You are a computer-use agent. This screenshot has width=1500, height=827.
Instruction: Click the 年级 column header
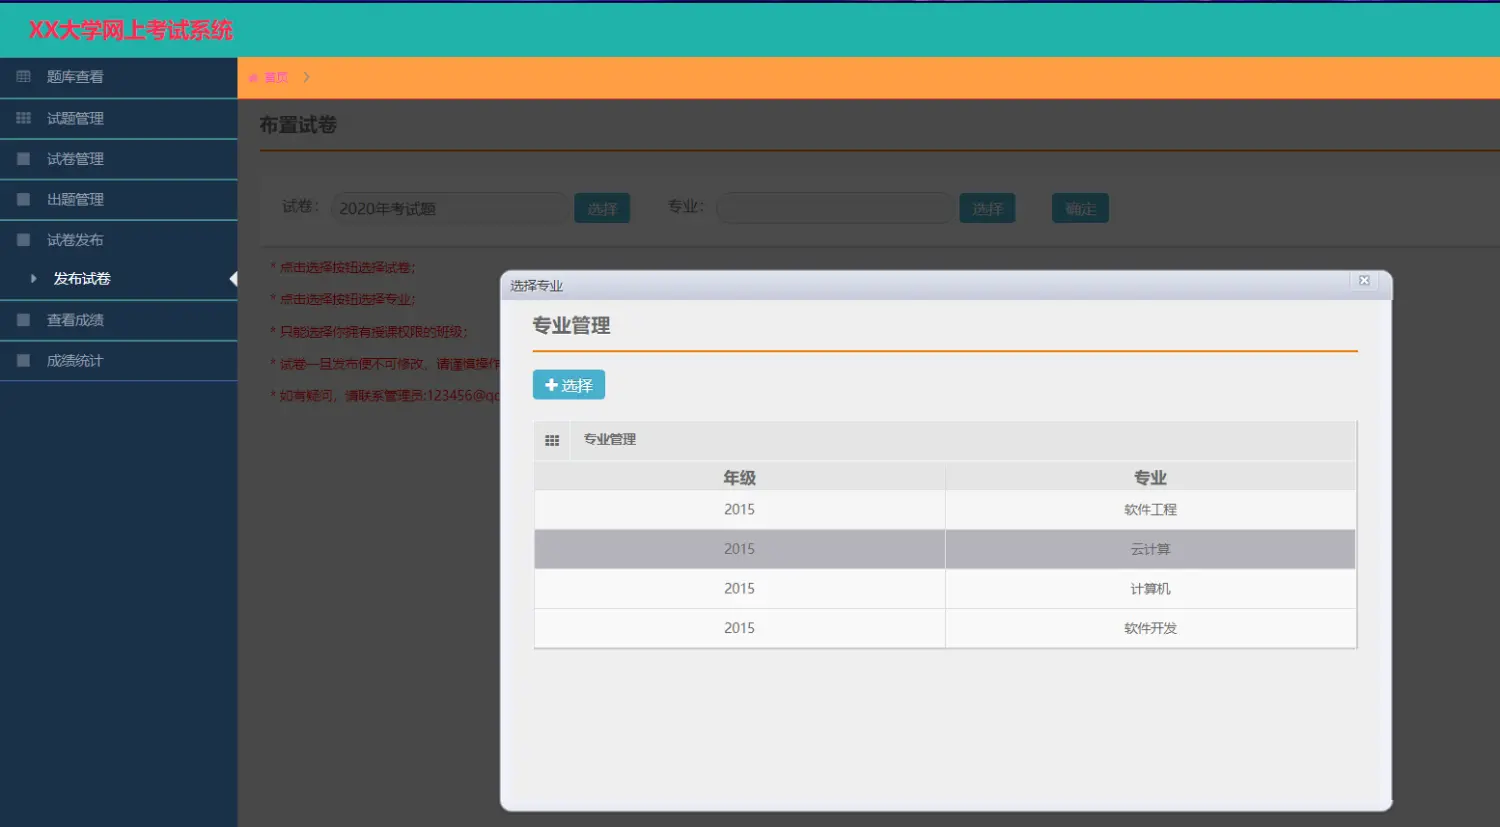tap(740, 478)
